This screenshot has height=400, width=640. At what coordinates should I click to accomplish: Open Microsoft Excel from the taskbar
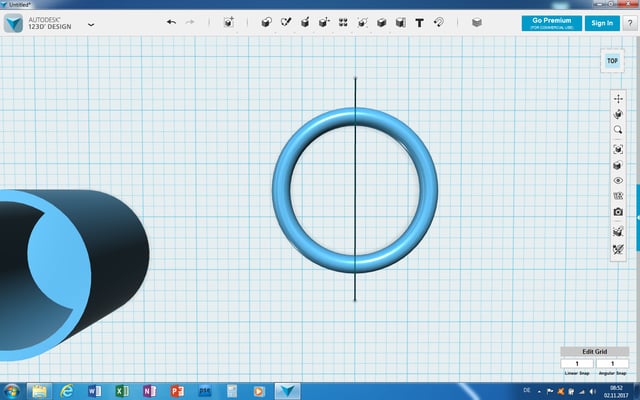122,391
